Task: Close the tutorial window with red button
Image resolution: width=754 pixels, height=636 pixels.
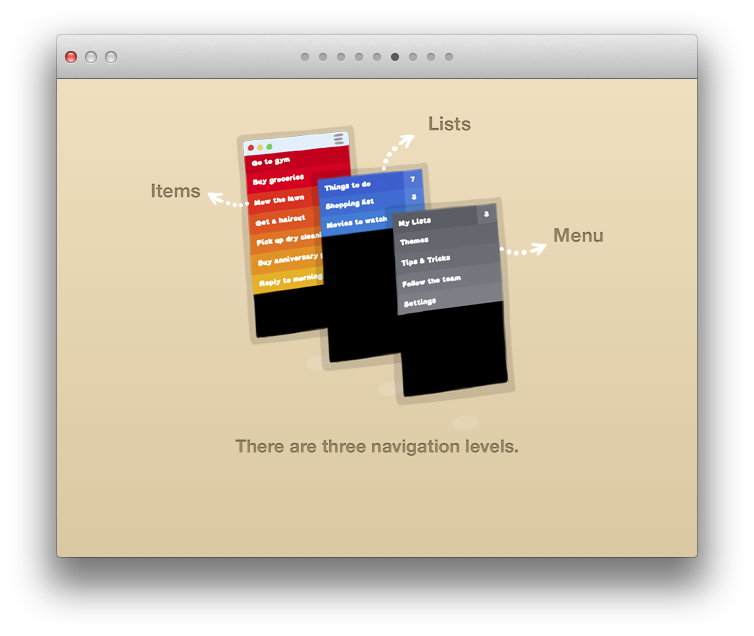Action: [x=71, y=57]
